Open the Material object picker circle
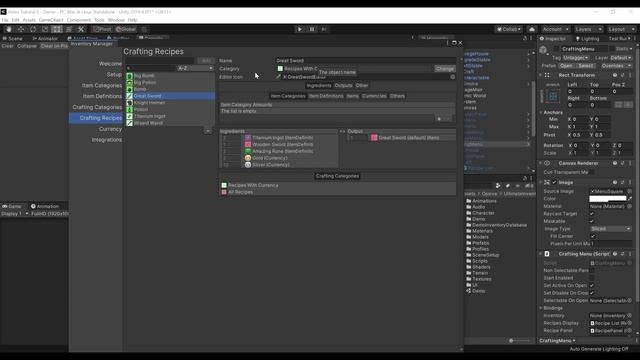Screen dimensions: 640x360 (x=629, y=206)
